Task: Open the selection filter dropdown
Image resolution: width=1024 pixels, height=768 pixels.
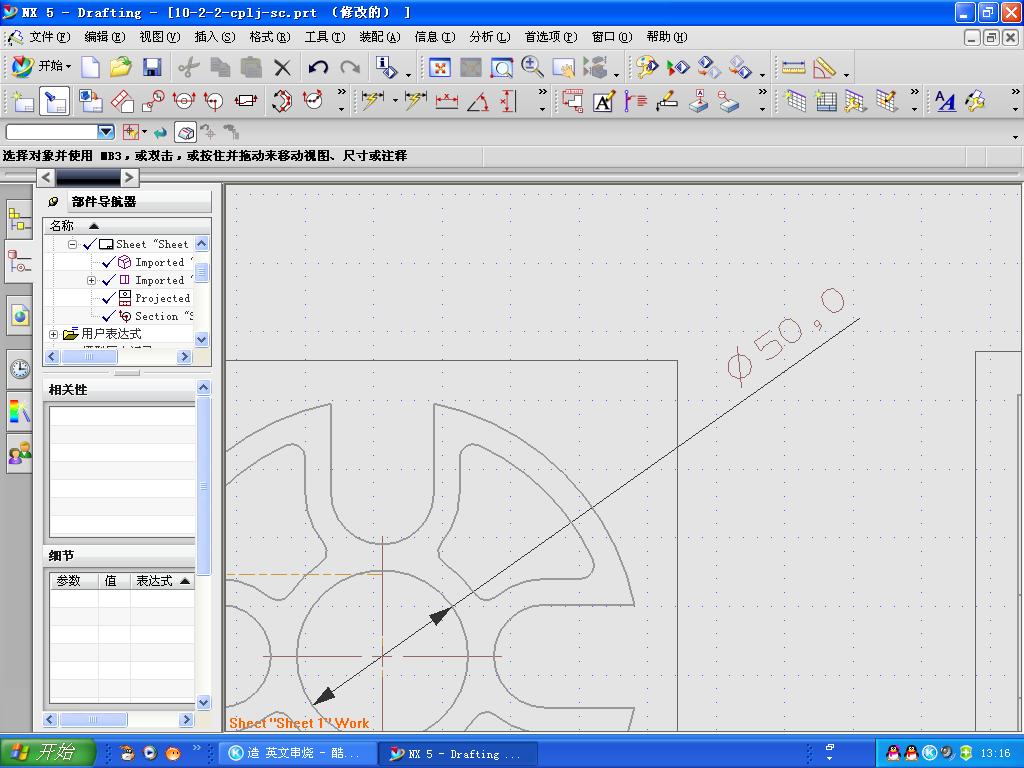Action: [x=105, y=132]
